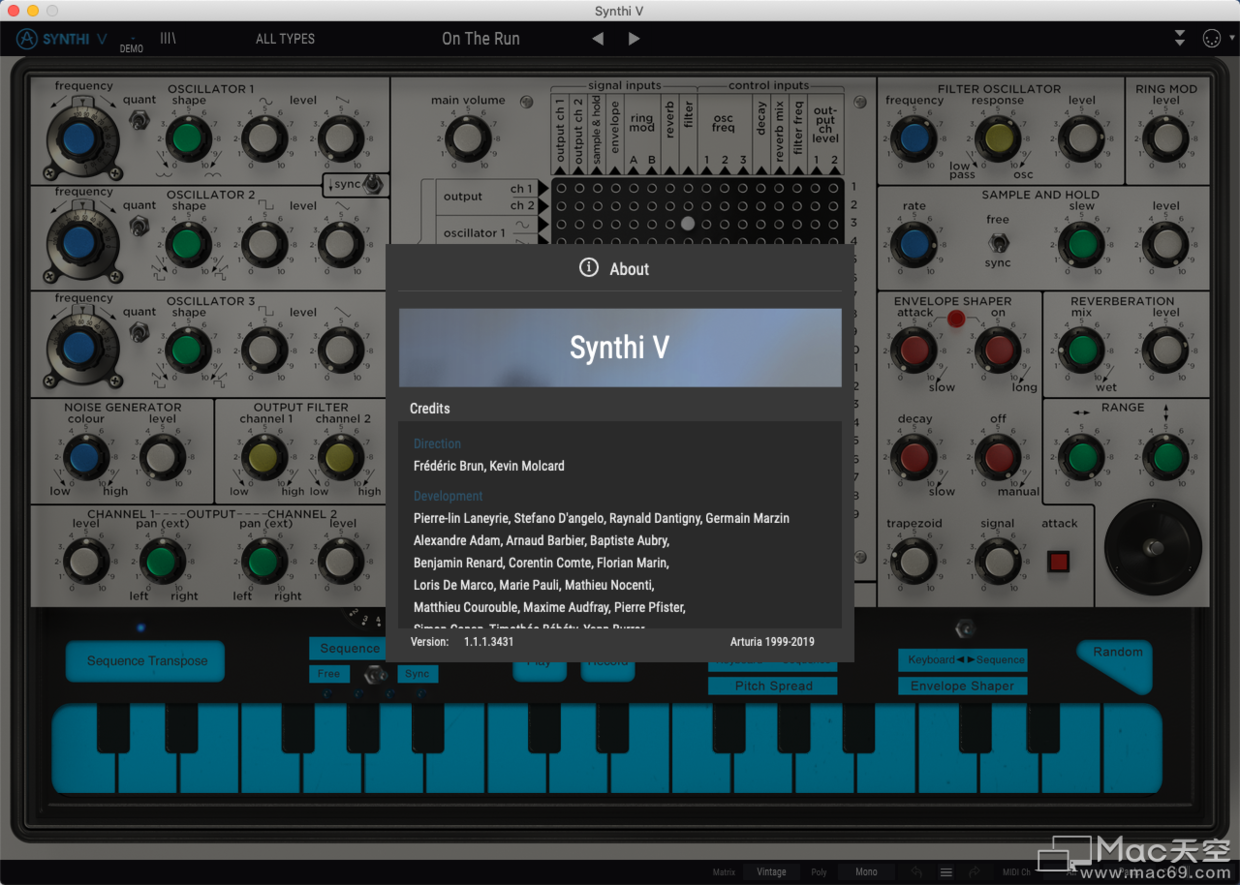Open the On The Run preset list
Image resolution: width=1240 pixels, height=885 pixels.
(x=481, y=39)
